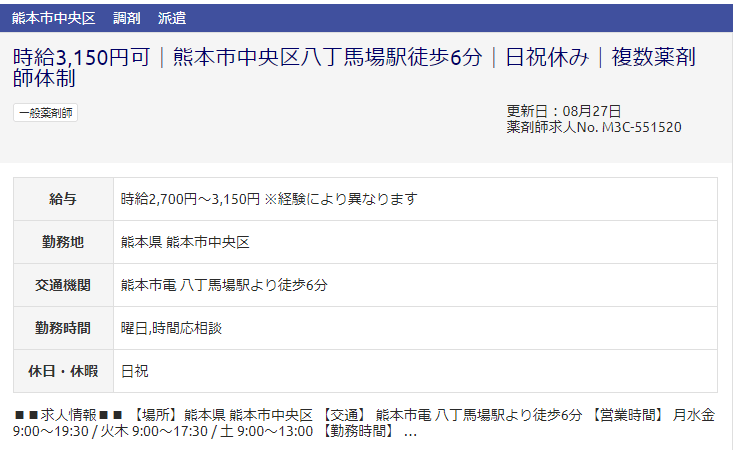Click the 交通機関 row header cell
Image resolution: width=734 pixels, height=450 pixels.
coord(63,285)
